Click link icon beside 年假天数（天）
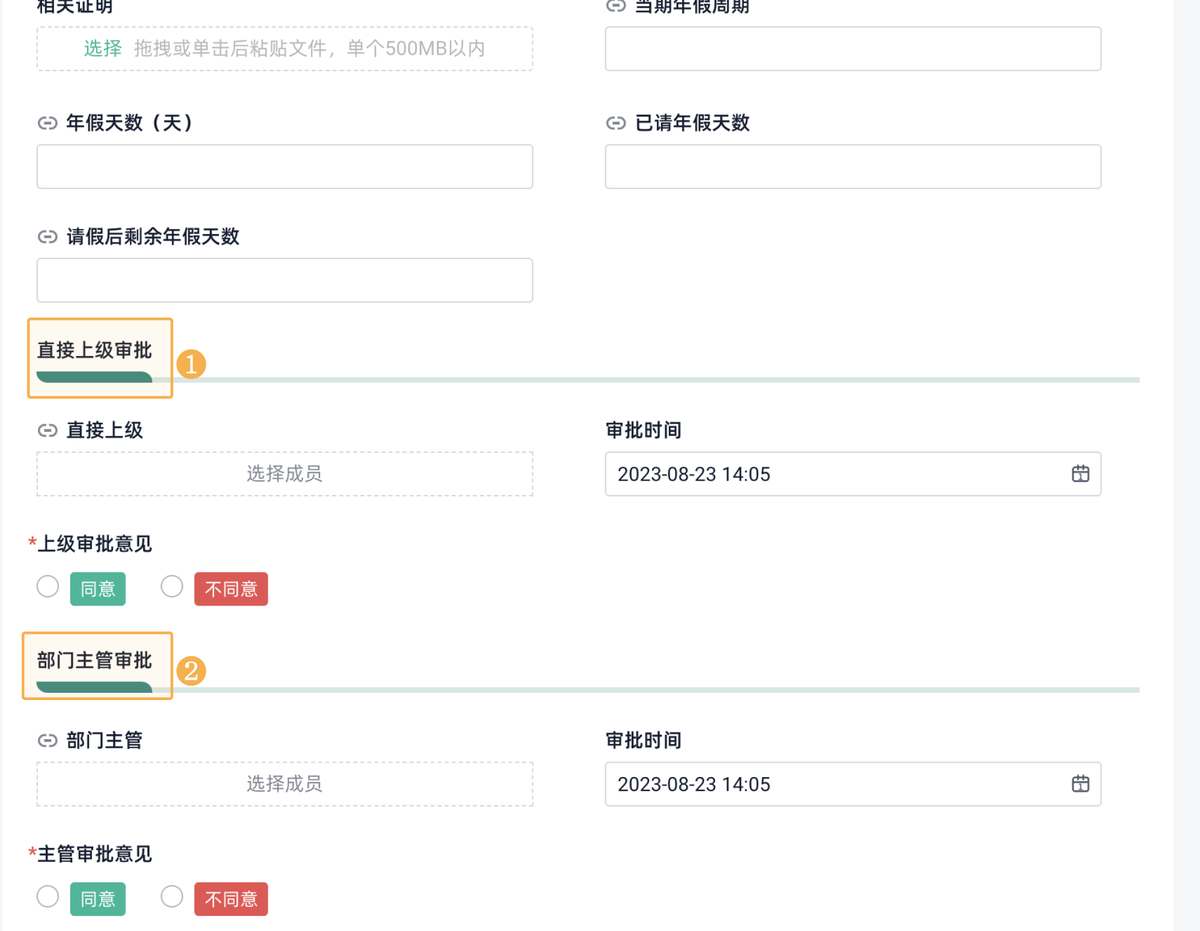The width and height of the screenshot is (1200, 931). (47, 123)
